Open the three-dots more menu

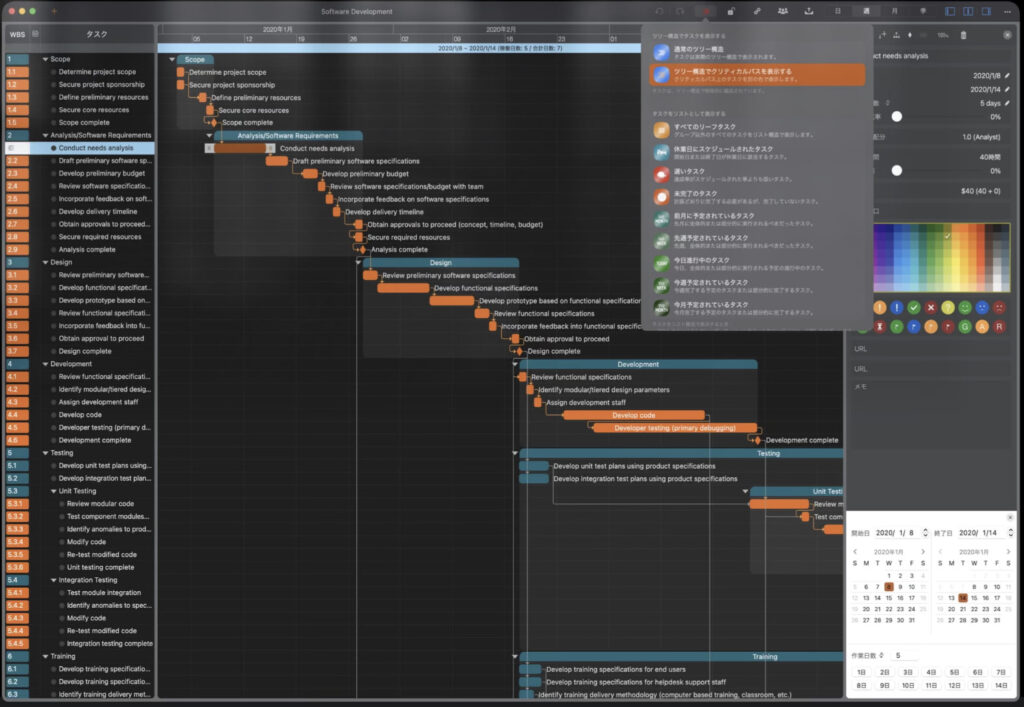[1007, 11]
